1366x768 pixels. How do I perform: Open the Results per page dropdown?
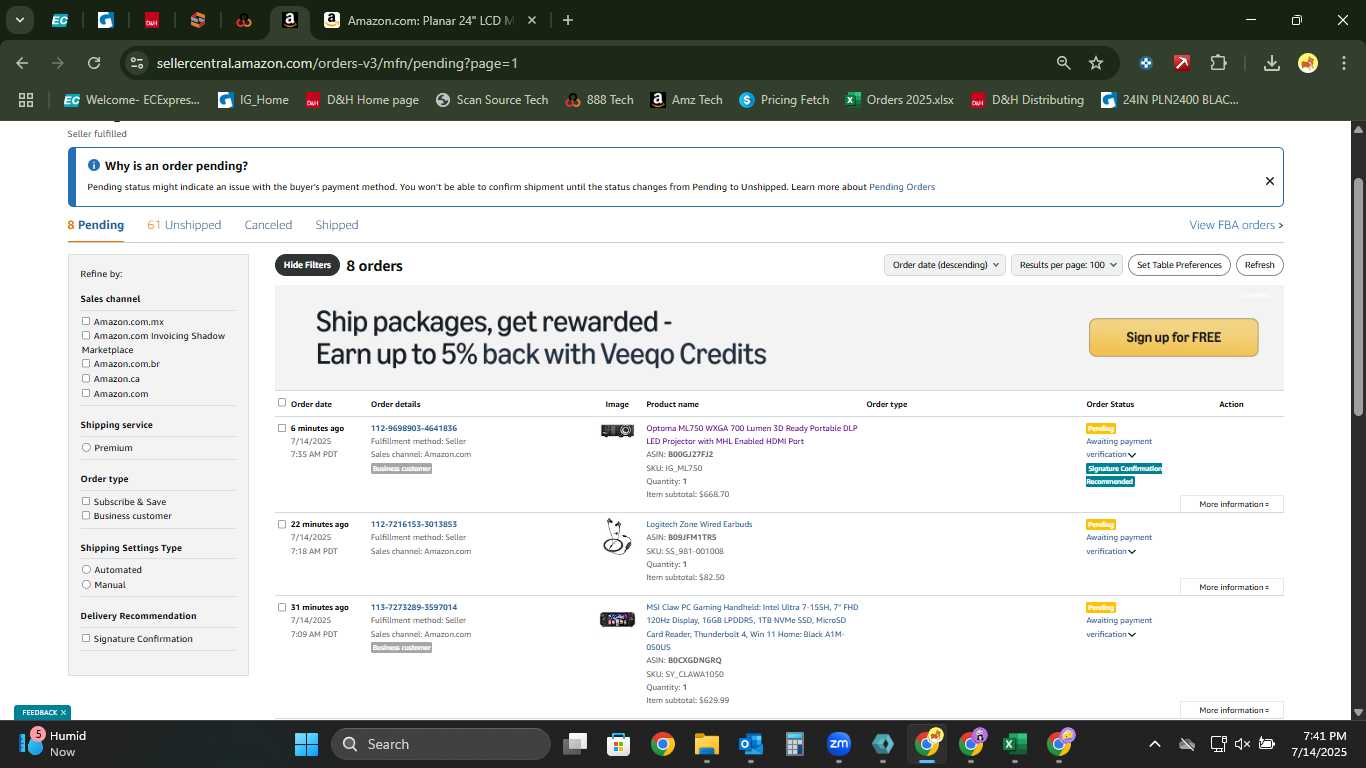[x=1067, y=265]
